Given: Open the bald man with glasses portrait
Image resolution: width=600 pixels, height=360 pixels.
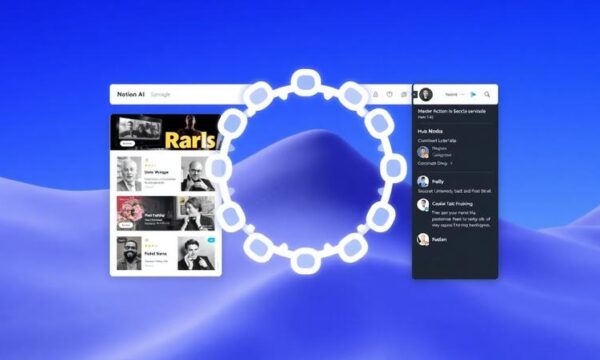Looking at the screenshot, I should (197, 174).
